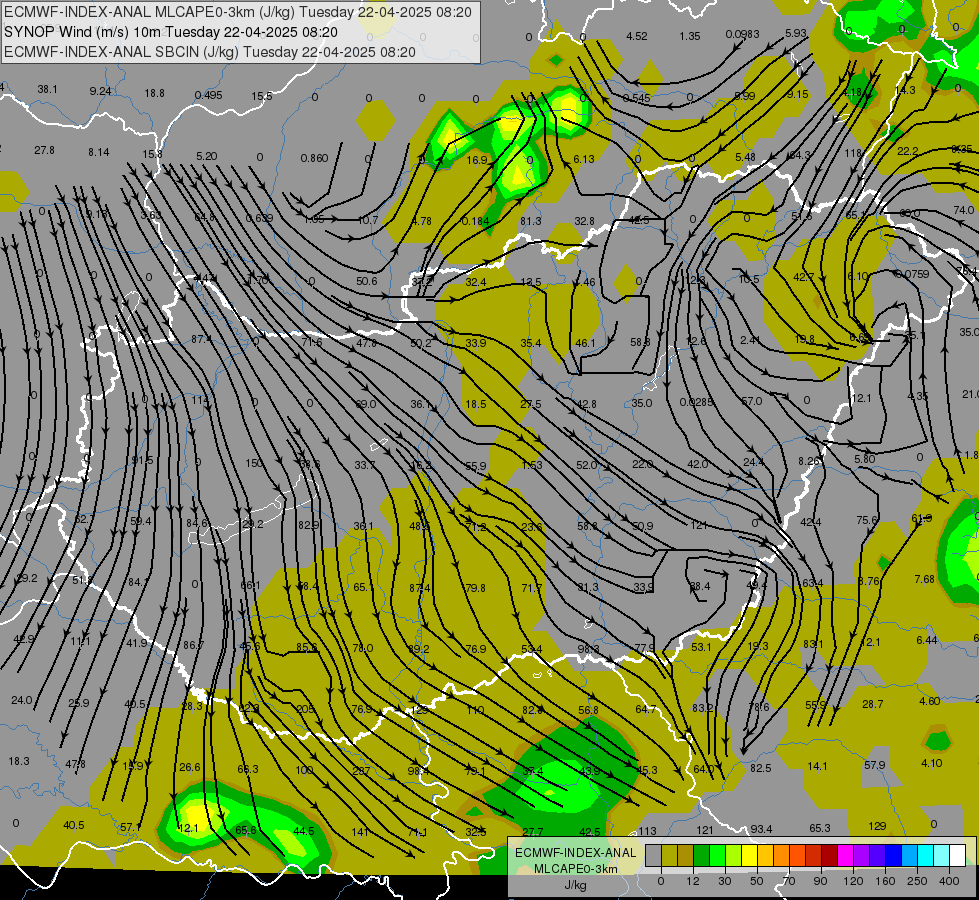The image size is (979, 900).
Task: Click the legend title ECMWF-INDEX-ANAL
Action: point(576,853)
